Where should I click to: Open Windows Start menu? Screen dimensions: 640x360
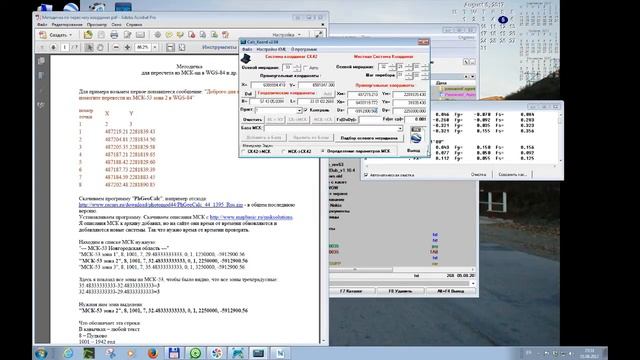41,353
